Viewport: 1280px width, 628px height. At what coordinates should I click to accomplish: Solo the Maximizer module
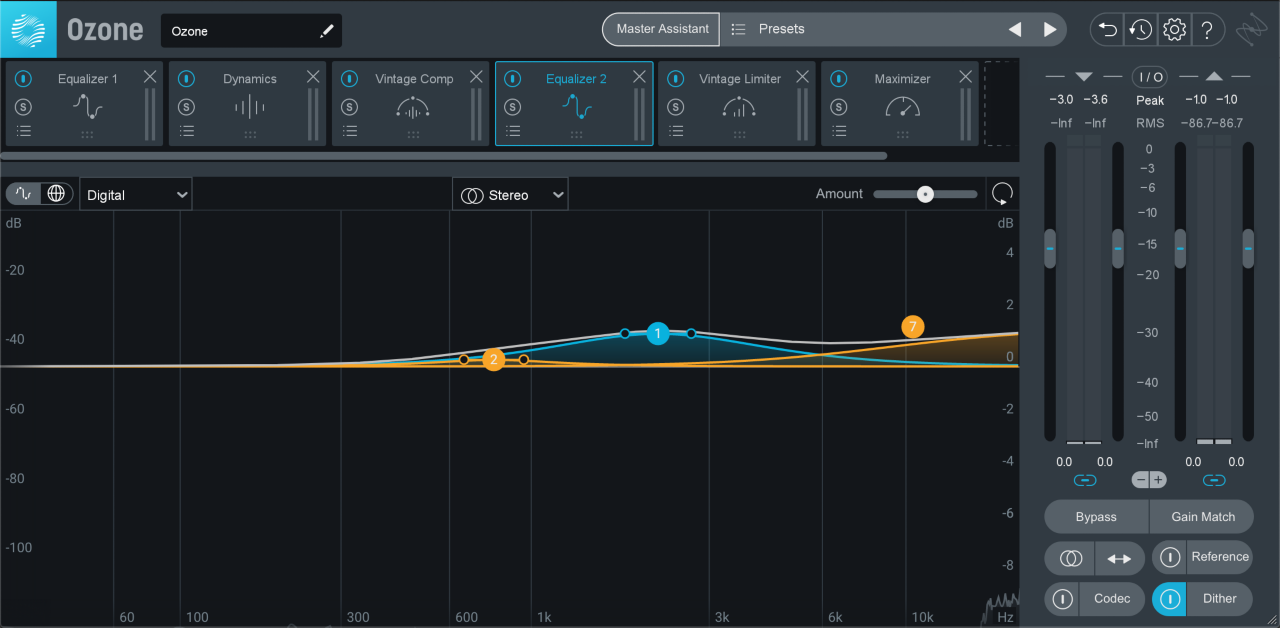pyautogui.click(x=839, y=107)
